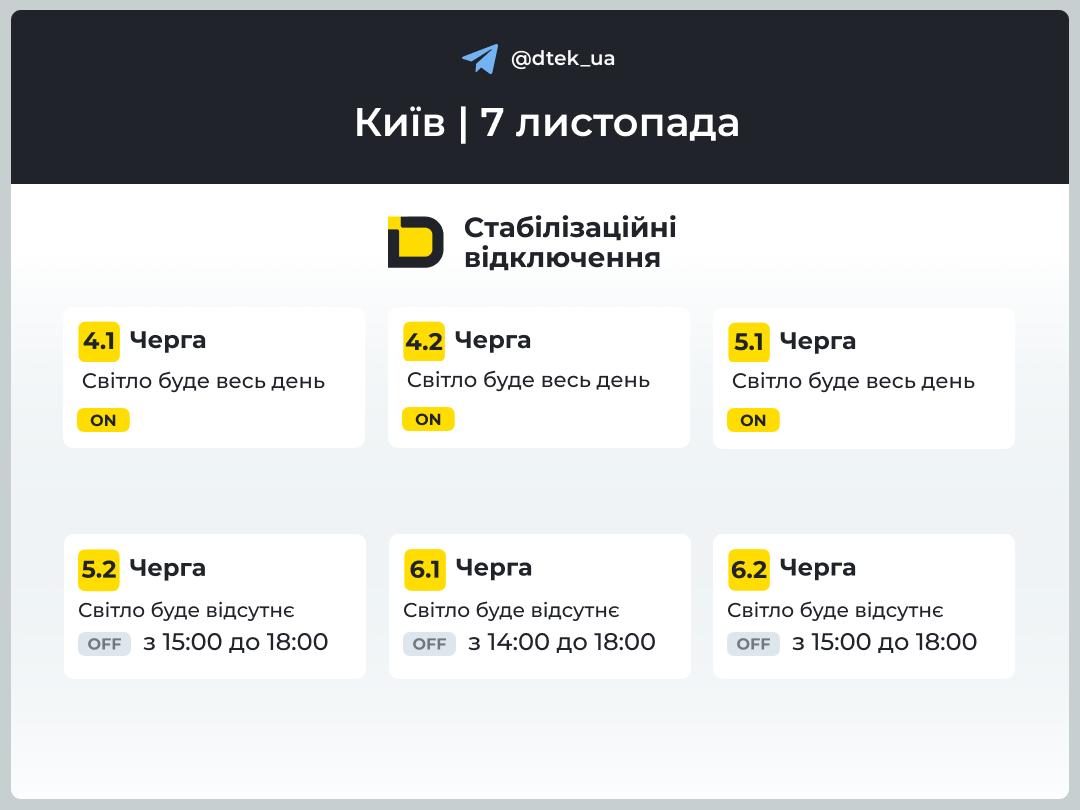Open the @dtek_ua Telegram handle
Screen dimensions: 1080x810
562,59
